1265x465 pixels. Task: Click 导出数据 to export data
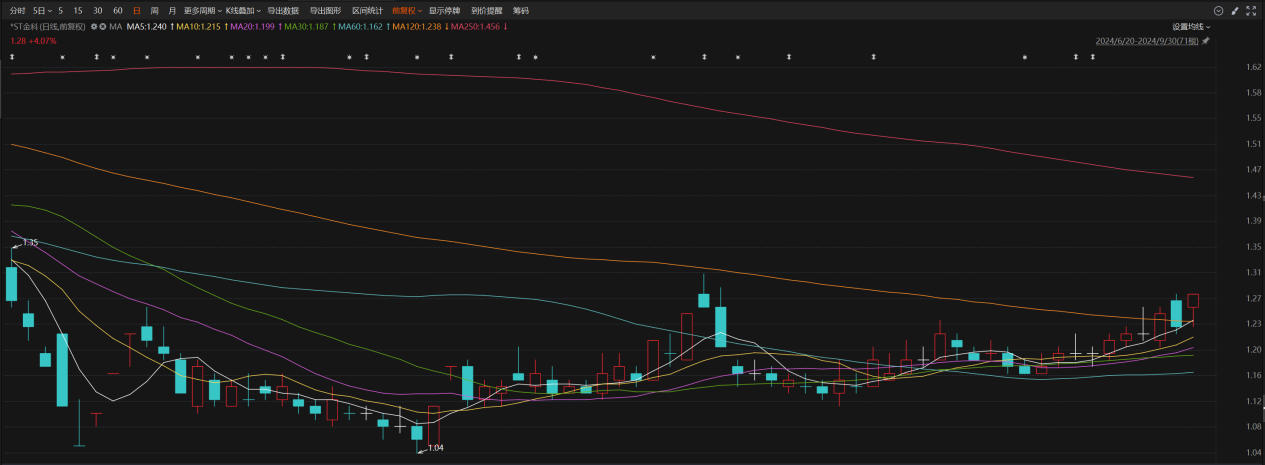(x=283, y=10)
